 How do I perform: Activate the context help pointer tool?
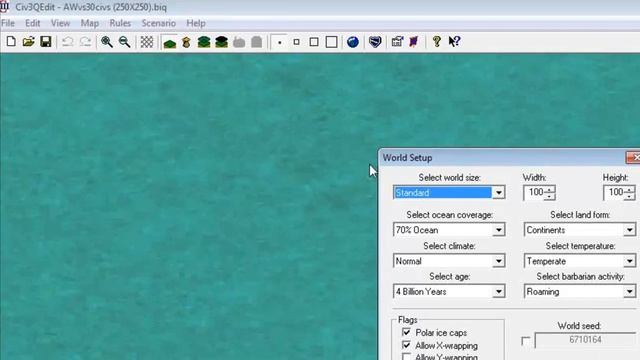(x=454, y=42)
